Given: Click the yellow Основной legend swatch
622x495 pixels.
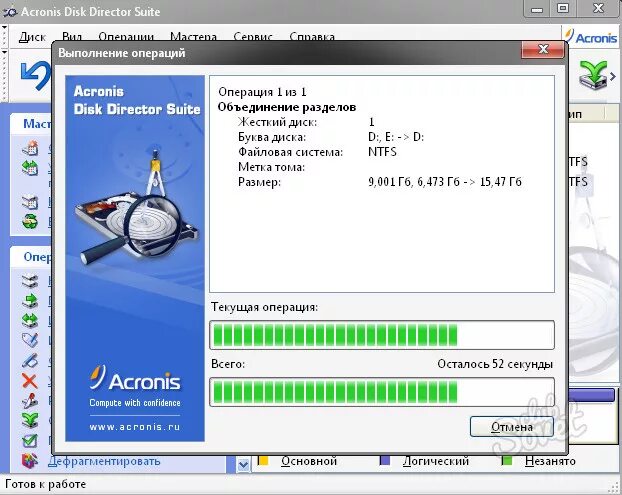Looking at the screenshot, I should pos(263,460).
